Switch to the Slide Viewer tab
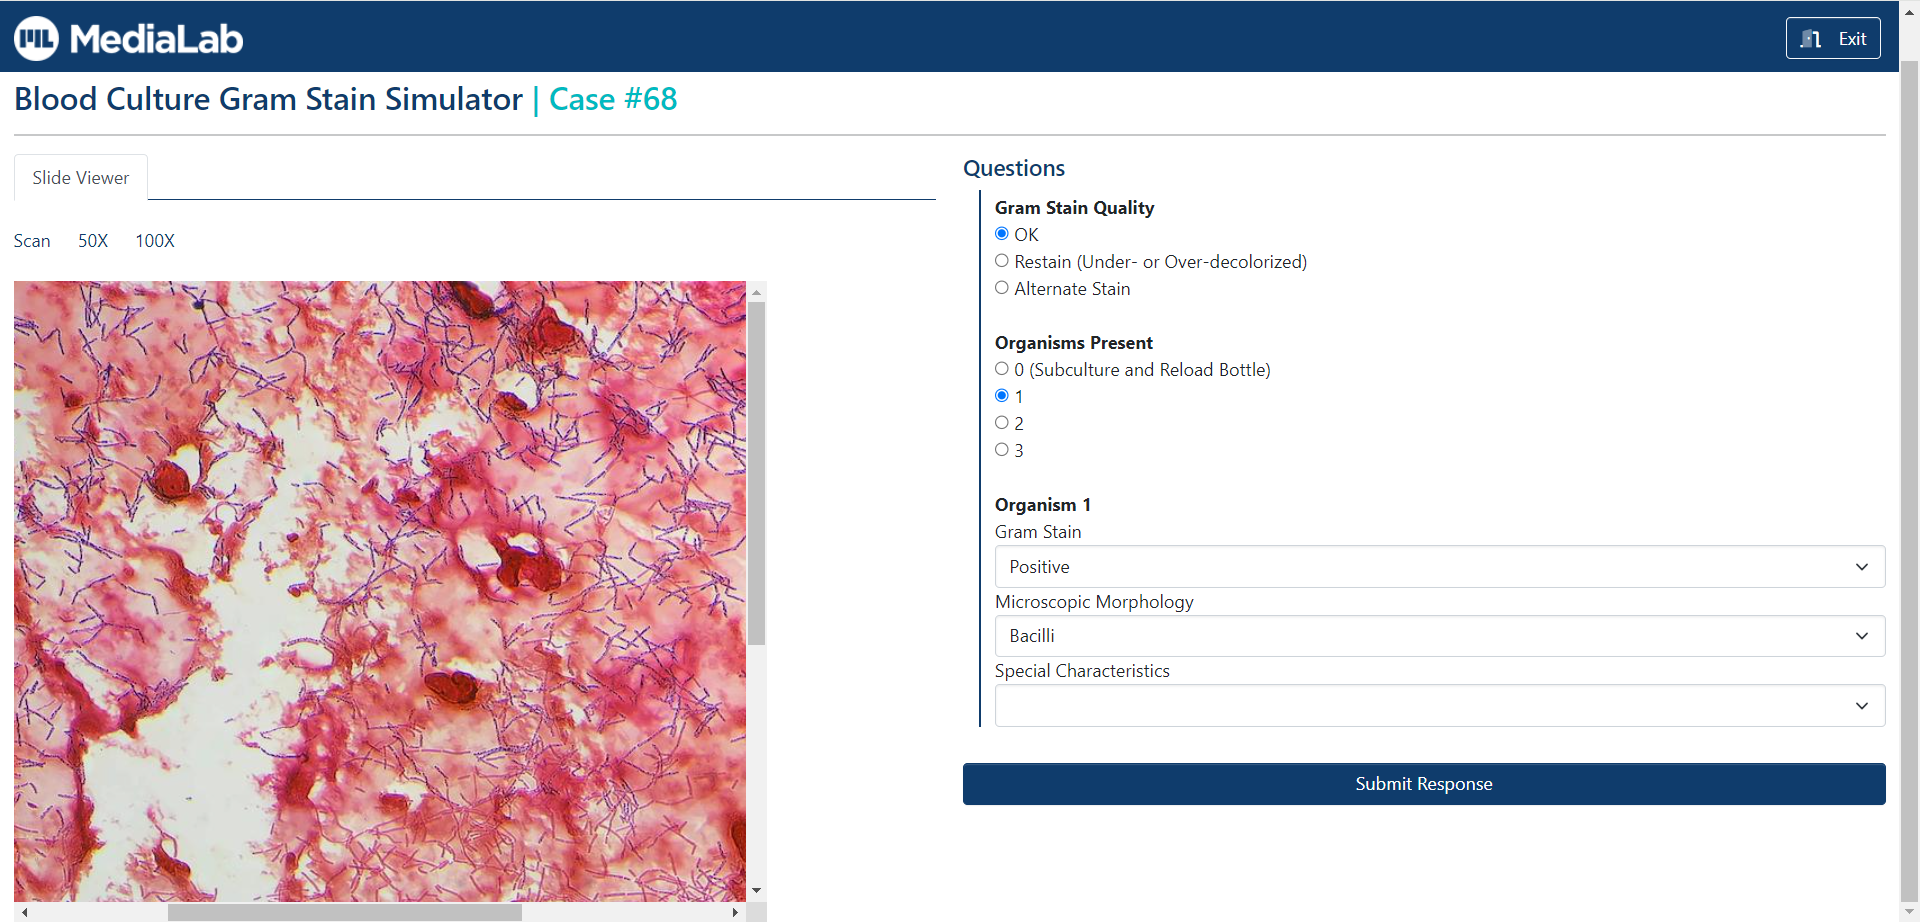 (80, 177)
